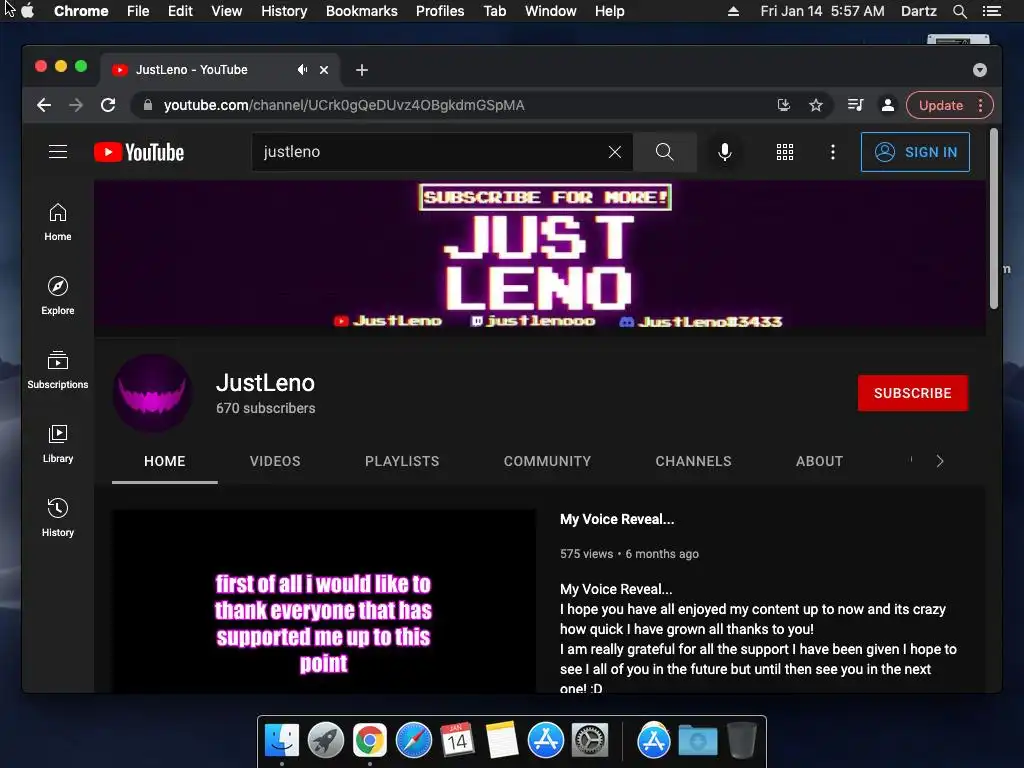Go to Home in sidebar
Viewport: 1024px width, 768px height.
click(x=57, y=222)
